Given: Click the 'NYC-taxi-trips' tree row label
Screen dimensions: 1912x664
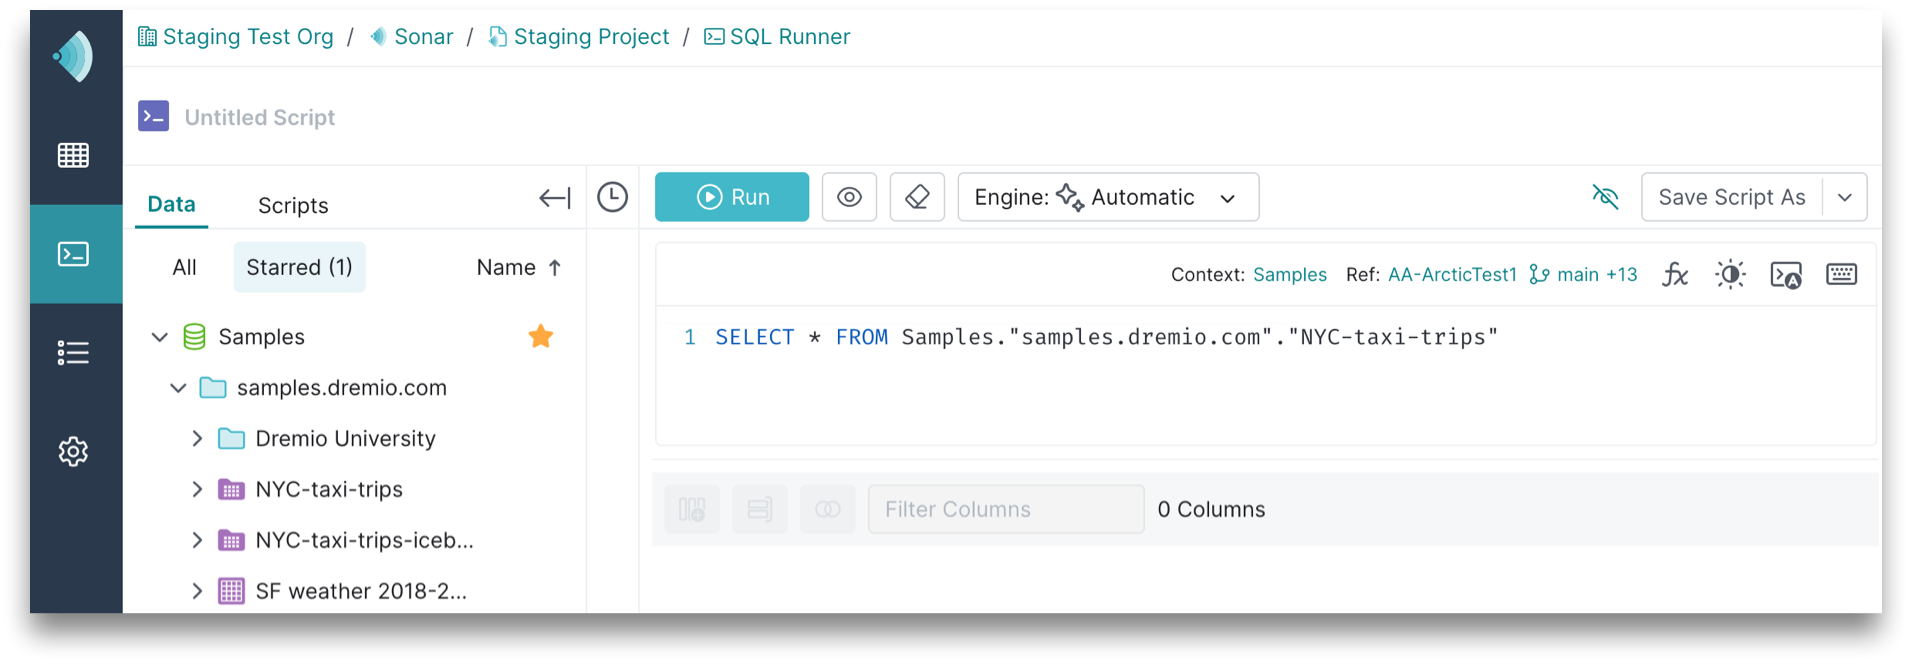Looking at the screenshot, I should click(329, 489).
